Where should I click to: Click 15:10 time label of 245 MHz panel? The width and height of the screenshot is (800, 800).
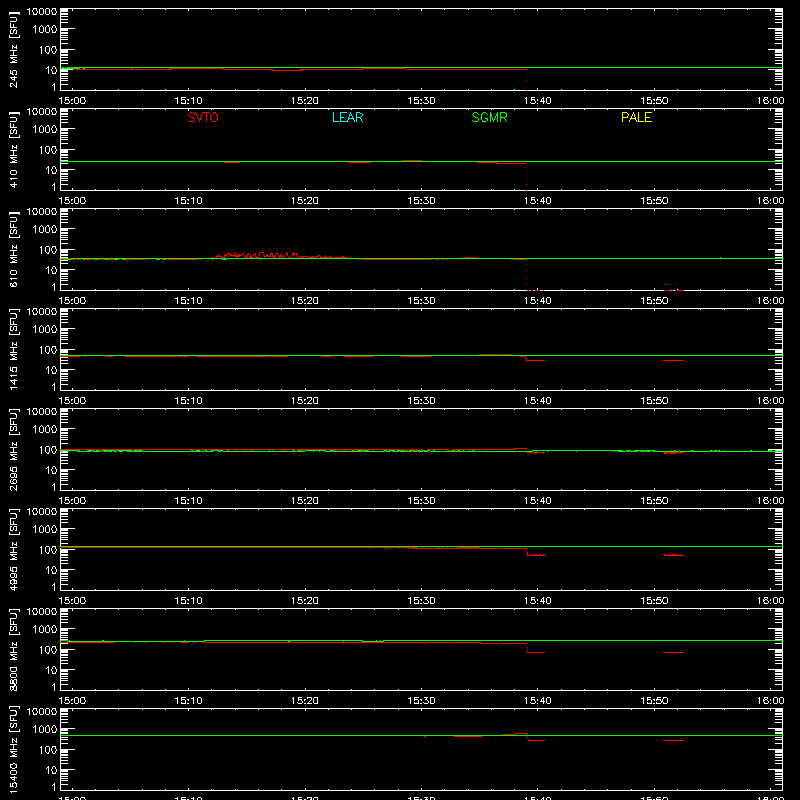click(x=189, y=101)
